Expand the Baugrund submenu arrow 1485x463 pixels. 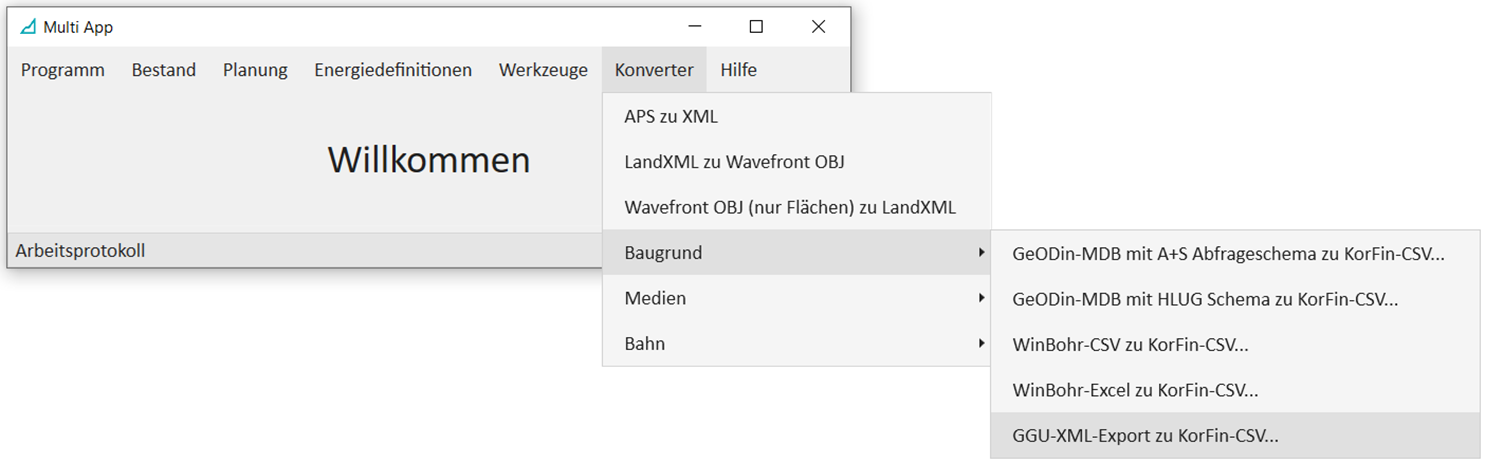click(x=981, y=253)
